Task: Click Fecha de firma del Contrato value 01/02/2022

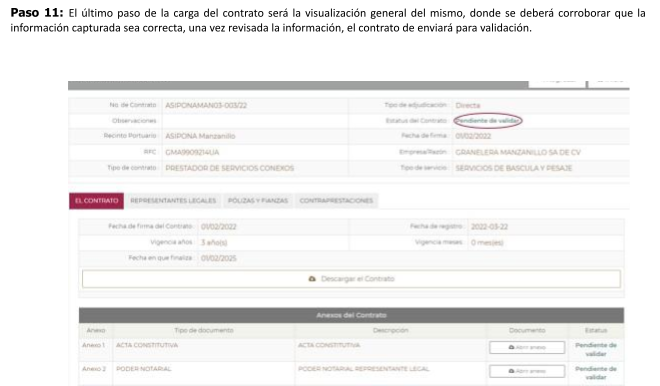Action: click(218, 226)
